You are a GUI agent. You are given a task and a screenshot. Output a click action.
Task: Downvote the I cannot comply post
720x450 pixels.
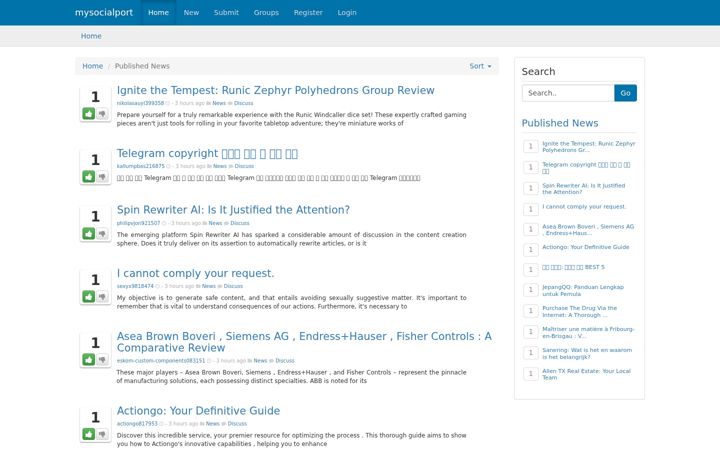point(102,297)
